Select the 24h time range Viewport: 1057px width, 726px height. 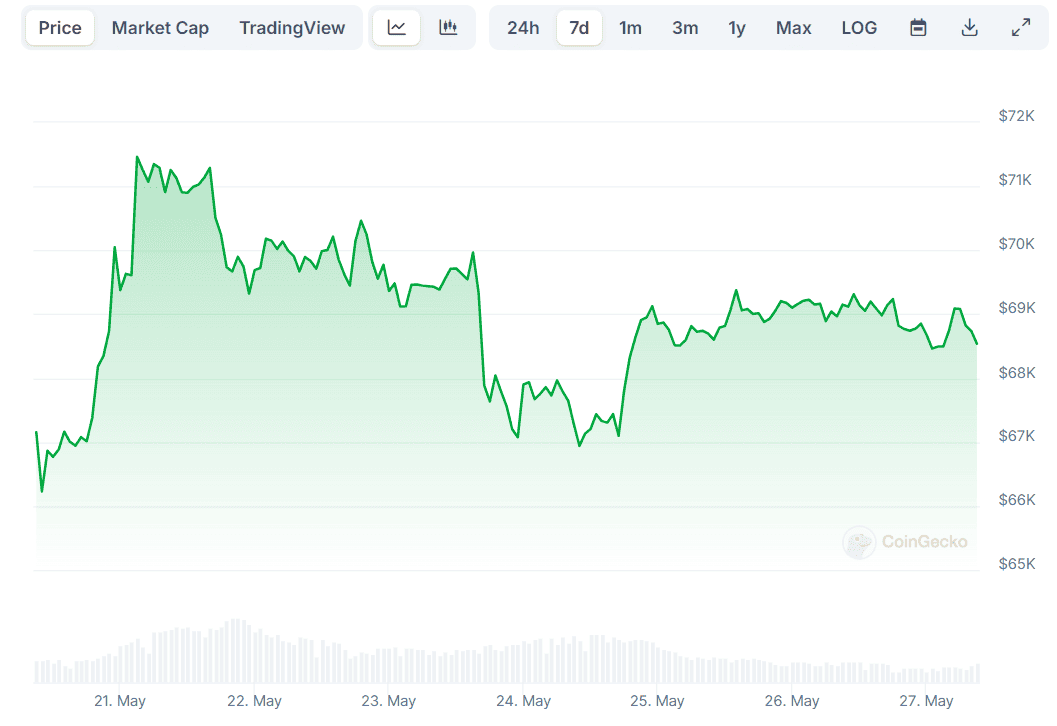click(523, 28)
